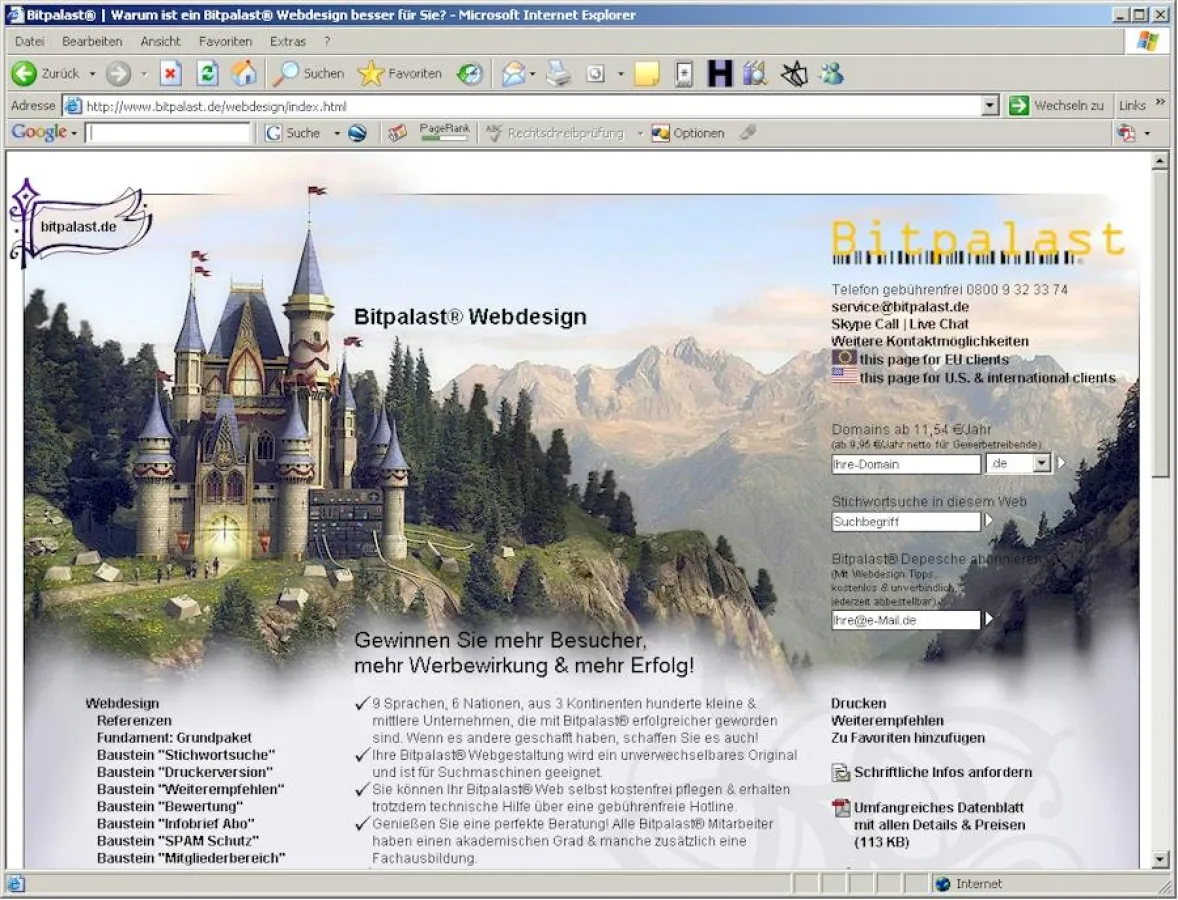Open the Extras menu
1178x900 pixels.
pyautogui.click(x=287, y=41)
